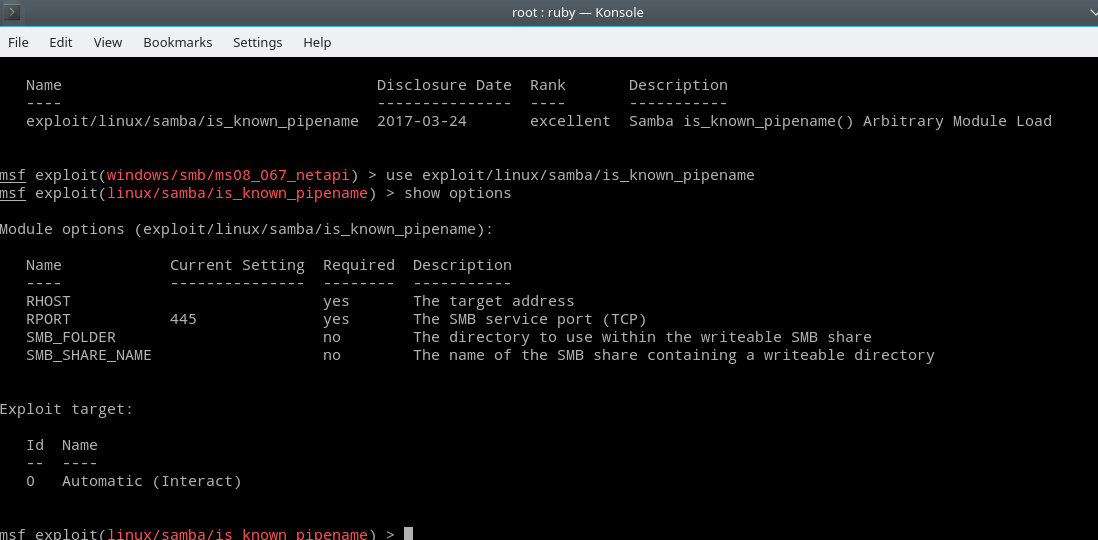Click the 'Module options' heading line
Image resolution: width=1098 pixels, height=540 pixels.
coord(246,229)
